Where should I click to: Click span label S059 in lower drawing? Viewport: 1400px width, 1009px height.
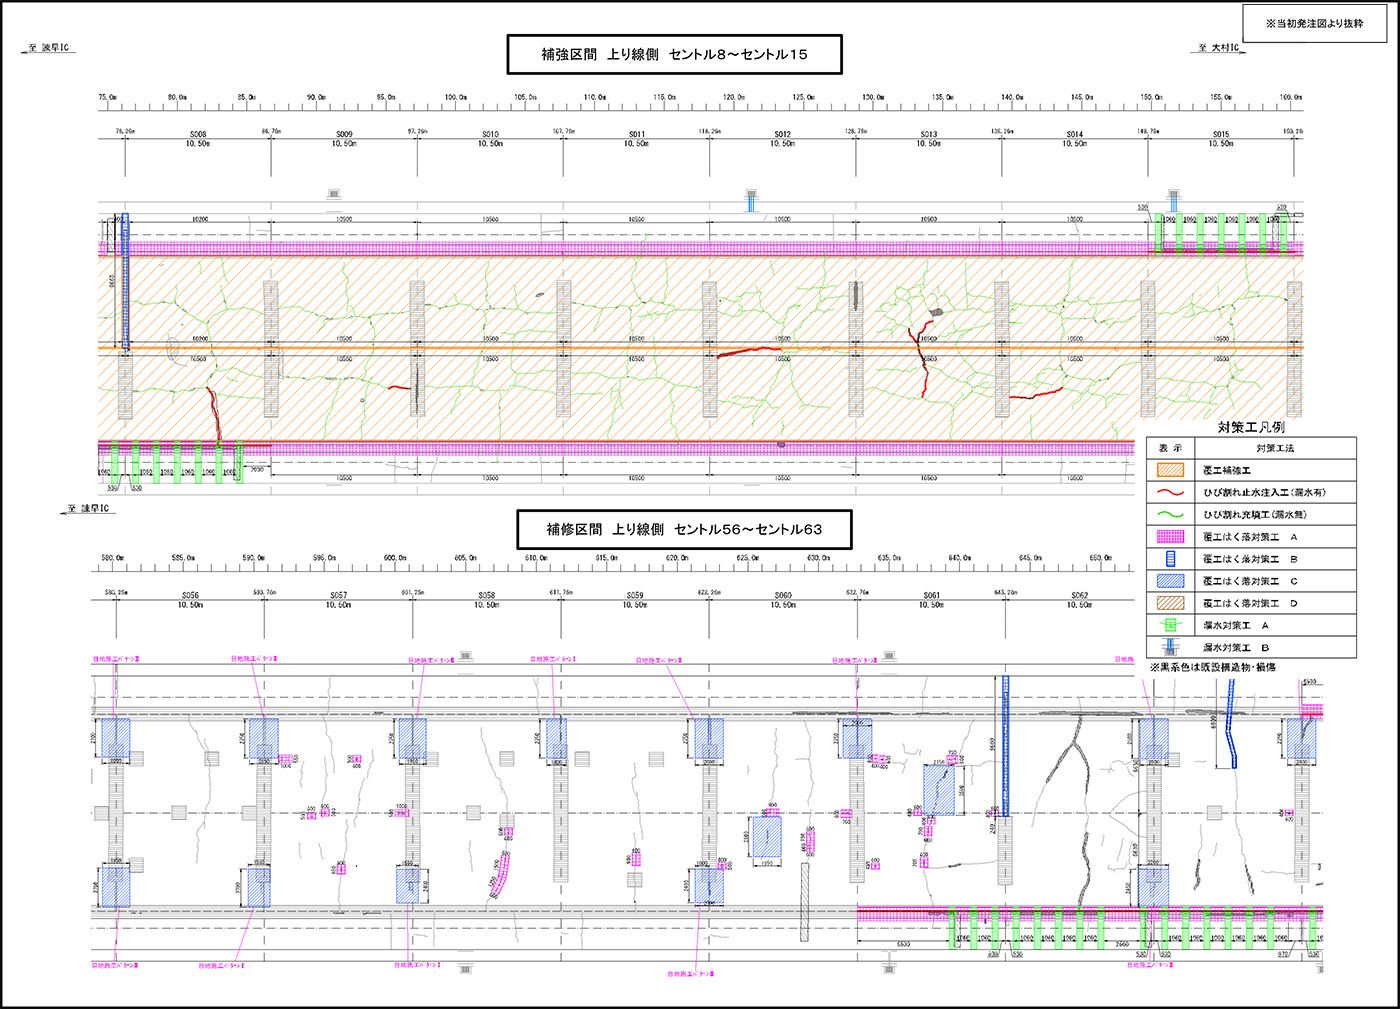635,595
